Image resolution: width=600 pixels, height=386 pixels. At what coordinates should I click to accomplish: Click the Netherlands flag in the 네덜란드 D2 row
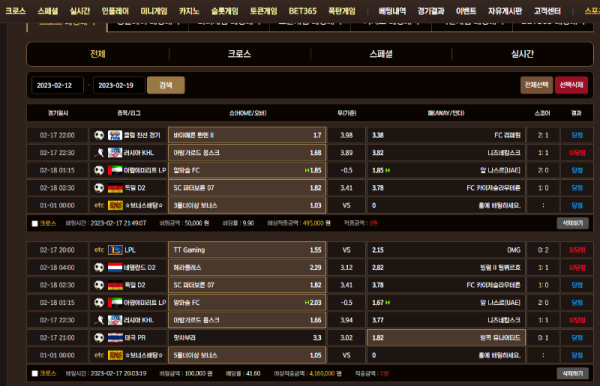115,267
